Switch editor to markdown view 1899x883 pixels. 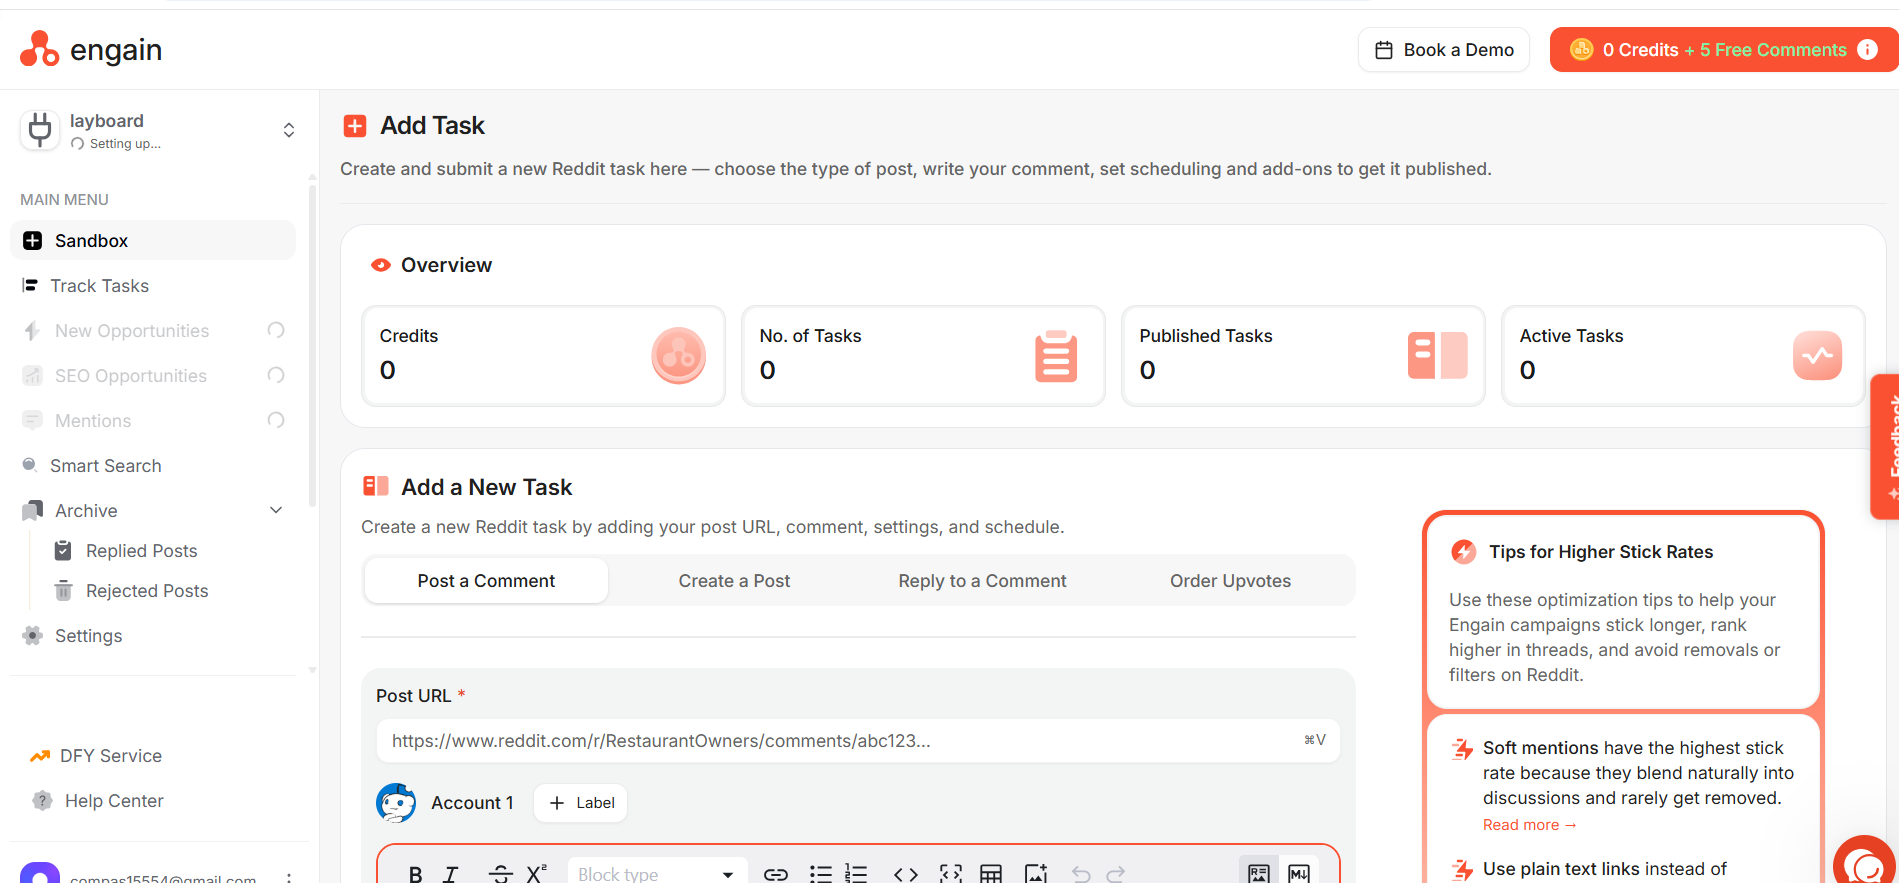pyautogui.click(x=1299, y=872)
